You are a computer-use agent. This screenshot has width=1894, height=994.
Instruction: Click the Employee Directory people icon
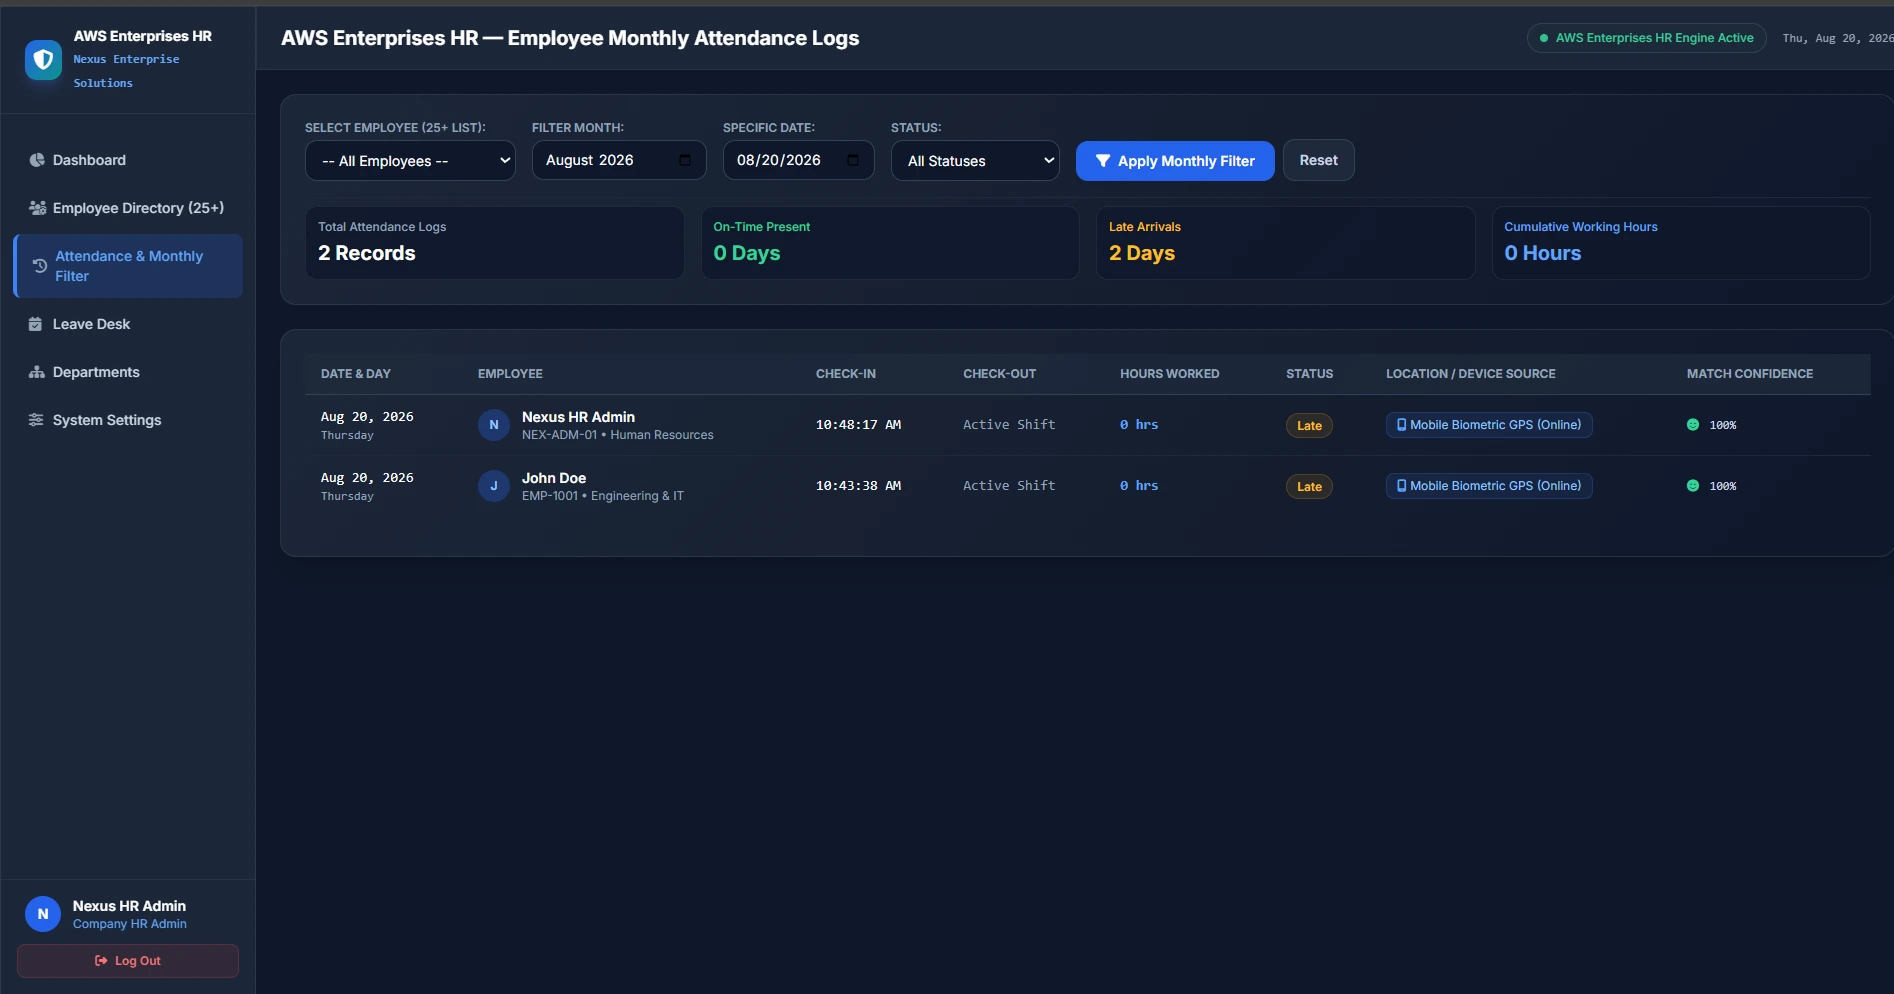coord(37,208)
